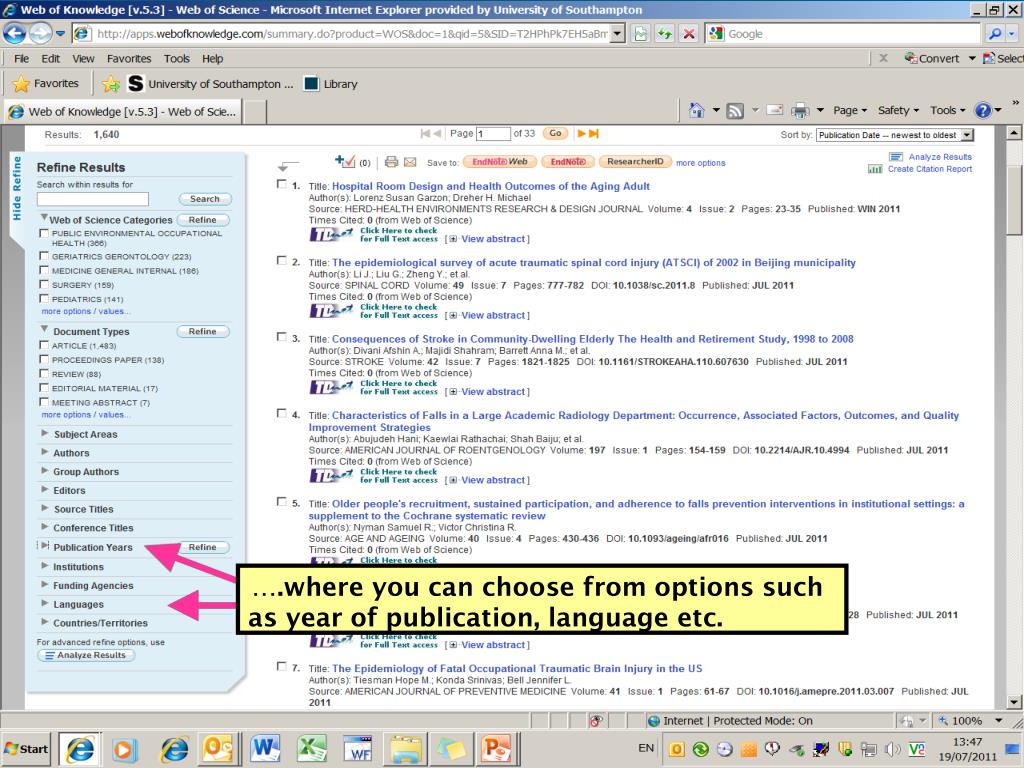The width and height of the screenshot is (1024, 768).
Task: Click the Add to Favorites Bar star icon
Action: coord(111,84)
